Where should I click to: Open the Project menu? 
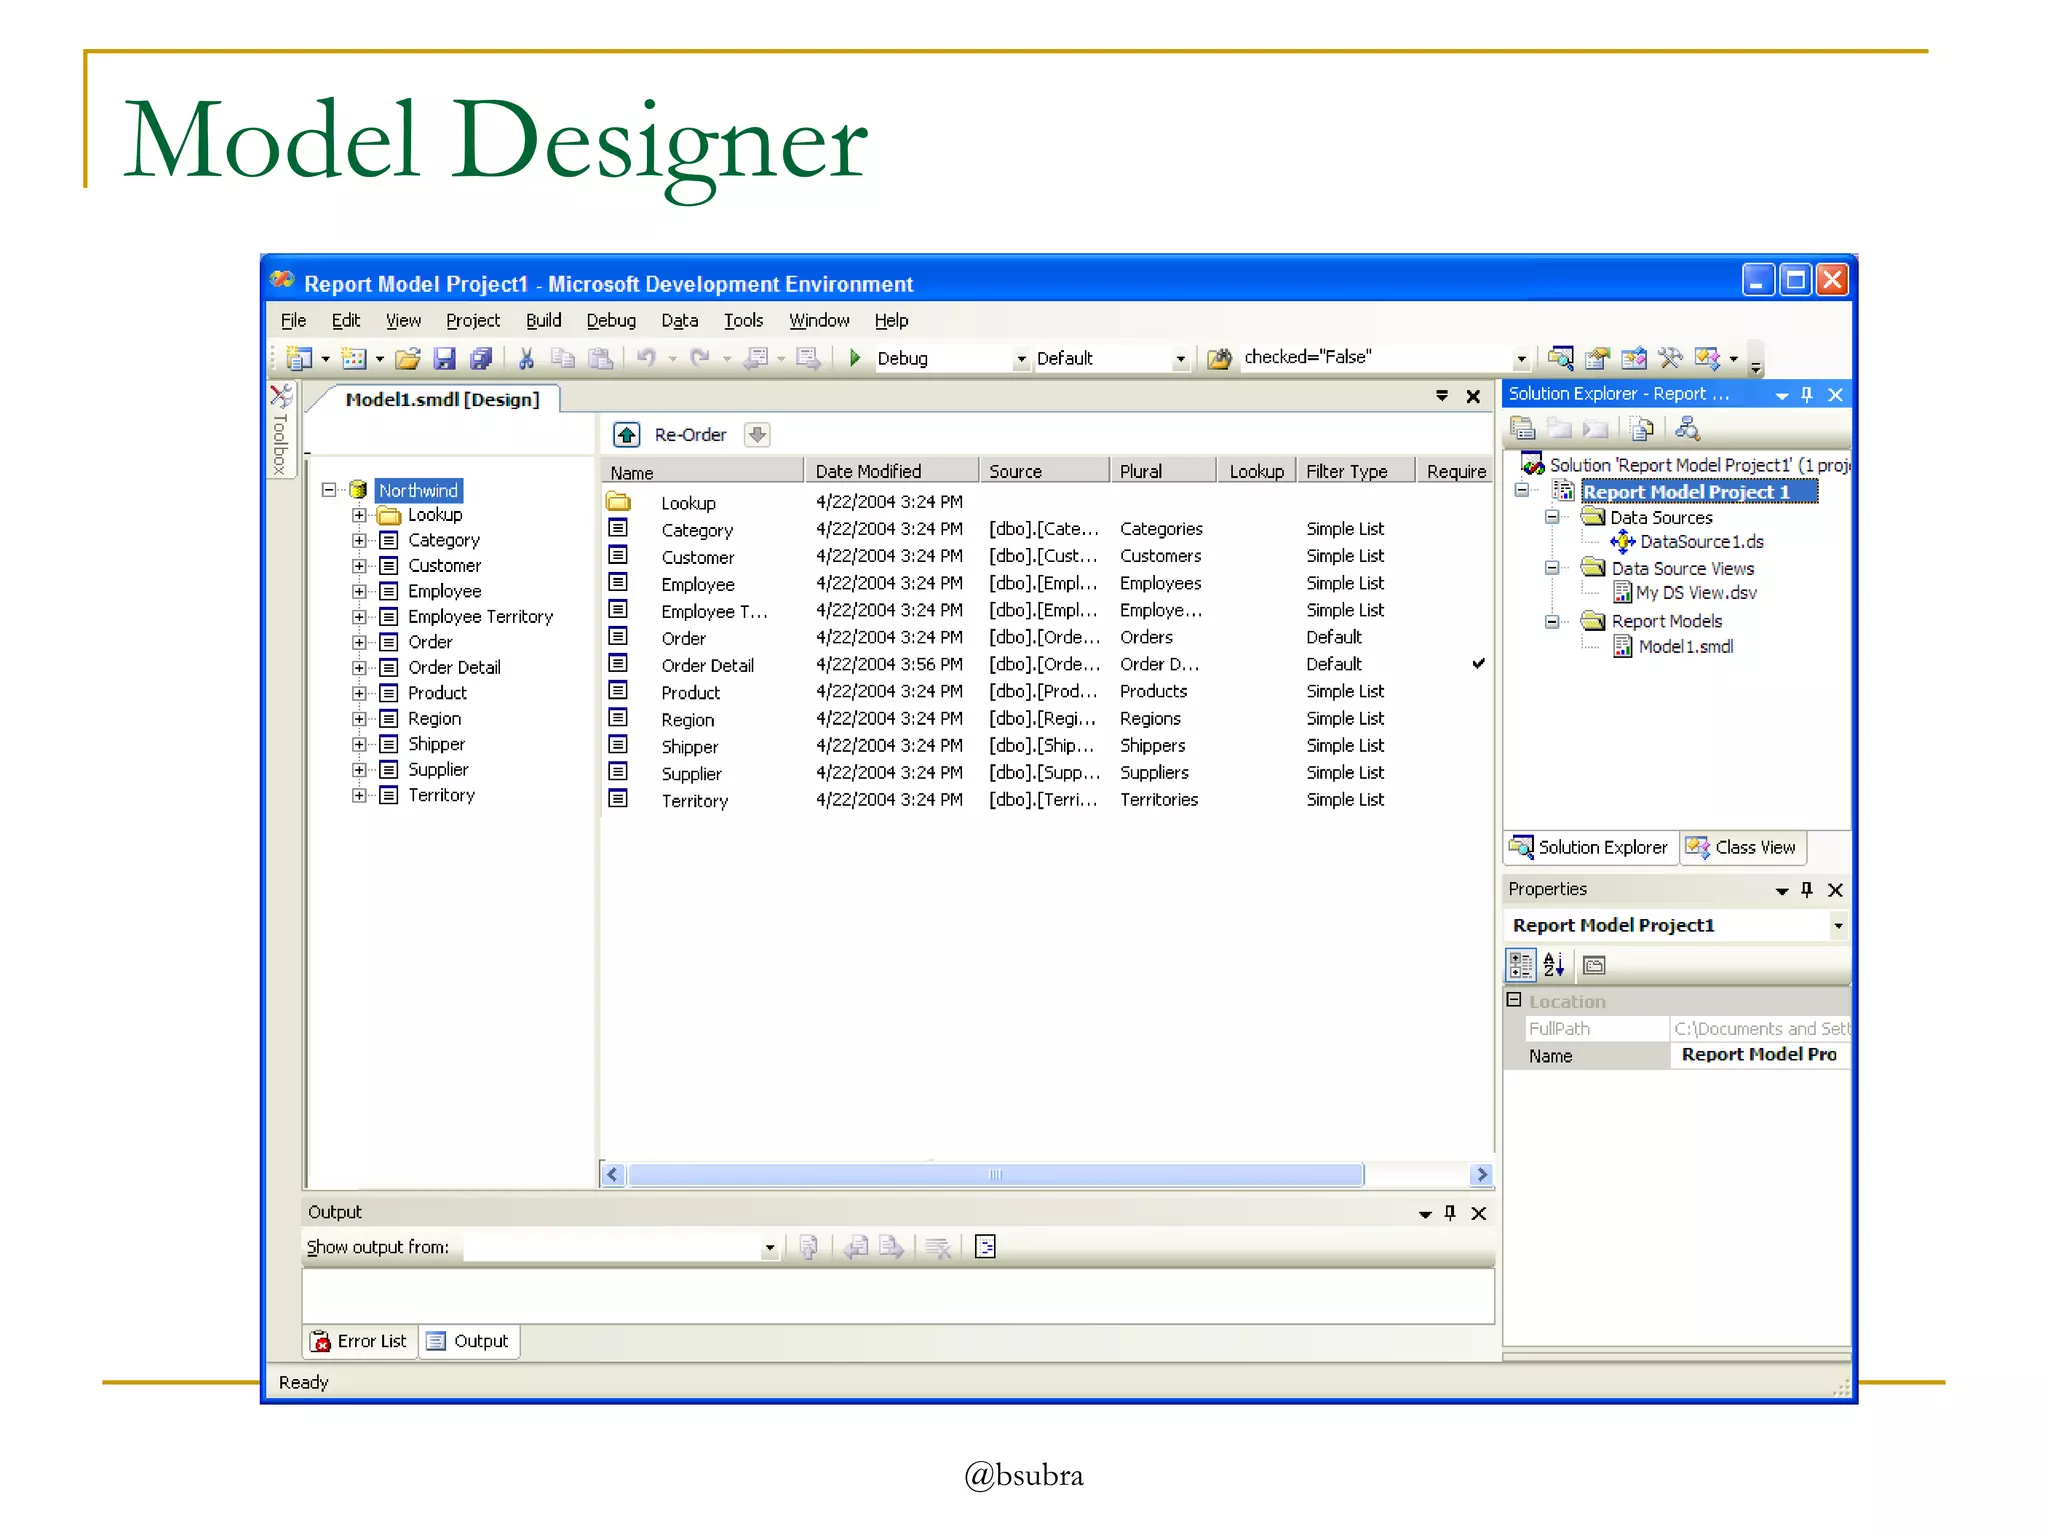[x=472, y=320]
